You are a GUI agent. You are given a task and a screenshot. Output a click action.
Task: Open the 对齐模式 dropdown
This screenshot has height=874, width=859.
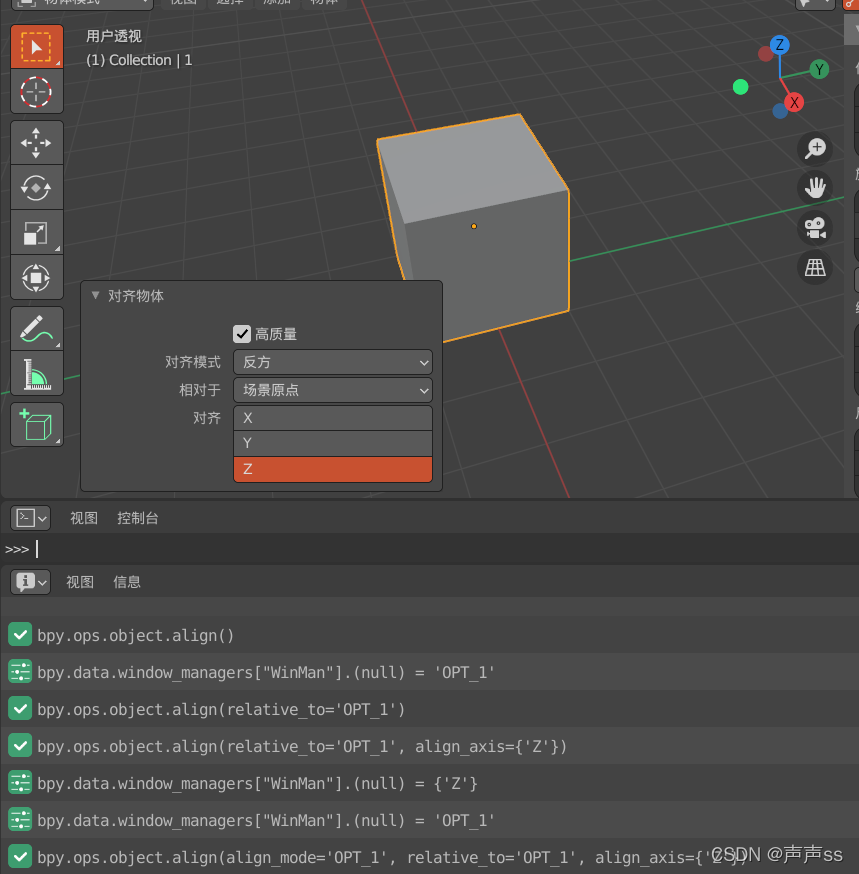click(333, 362)
